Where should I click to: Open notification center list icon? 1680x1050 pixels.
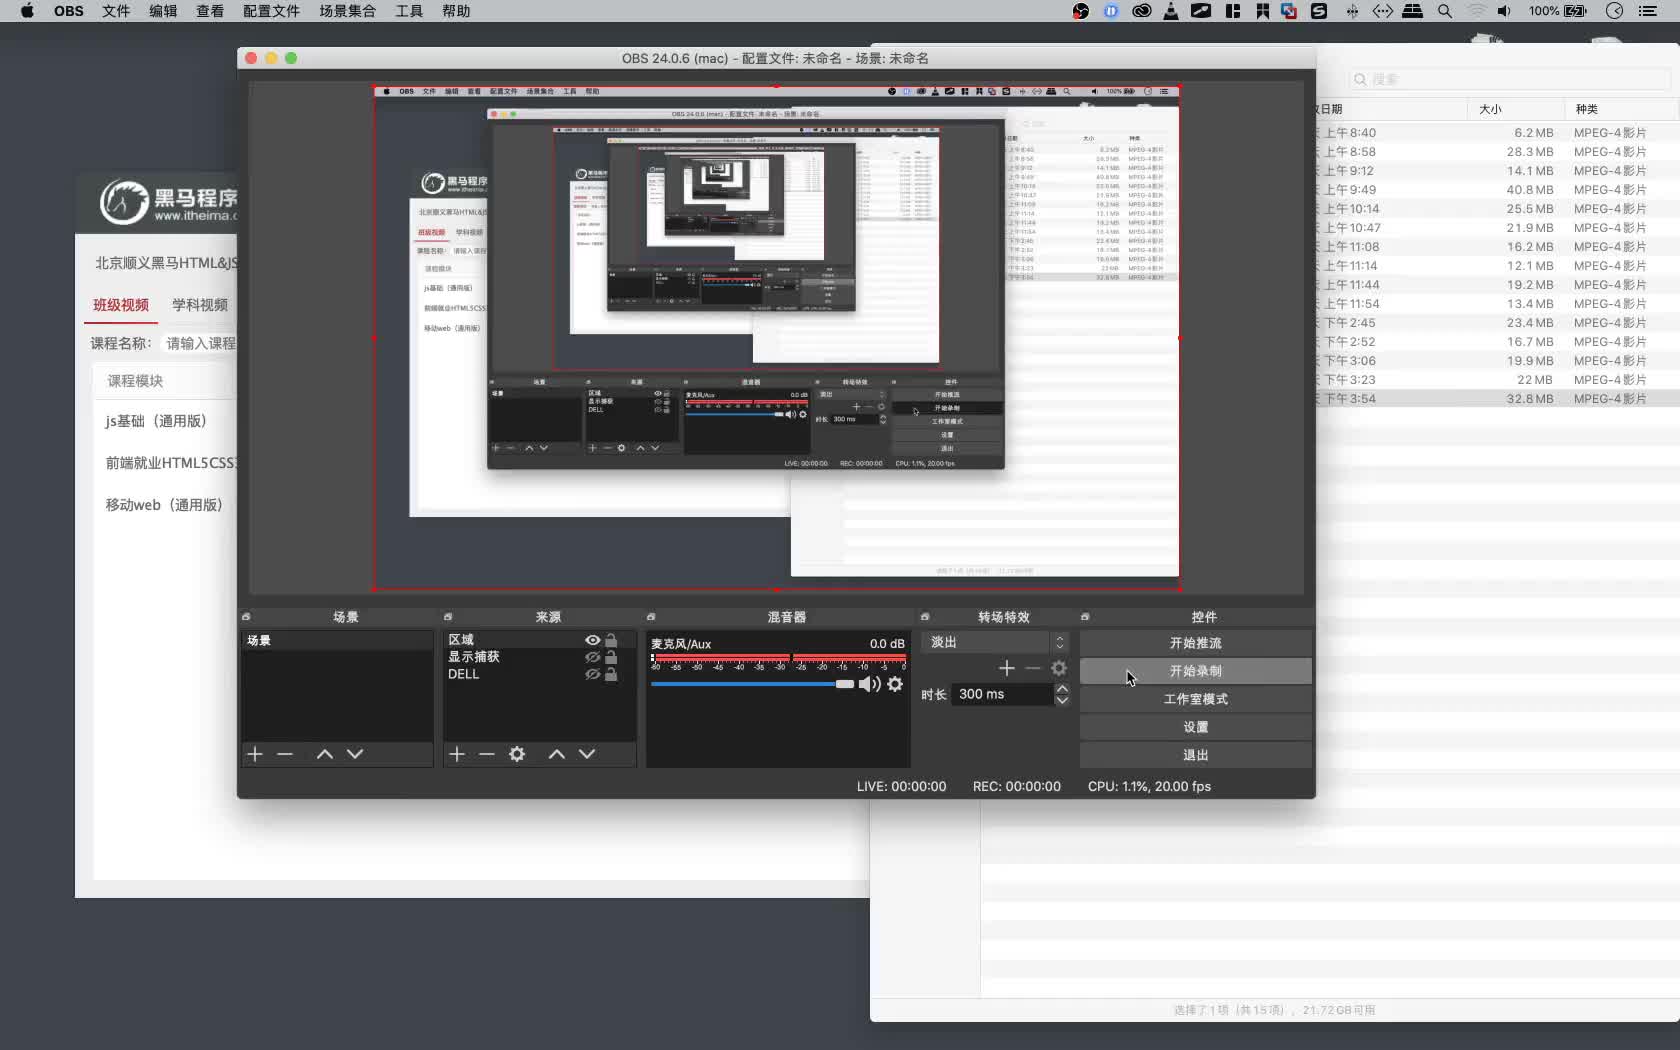pos(1648,11)
